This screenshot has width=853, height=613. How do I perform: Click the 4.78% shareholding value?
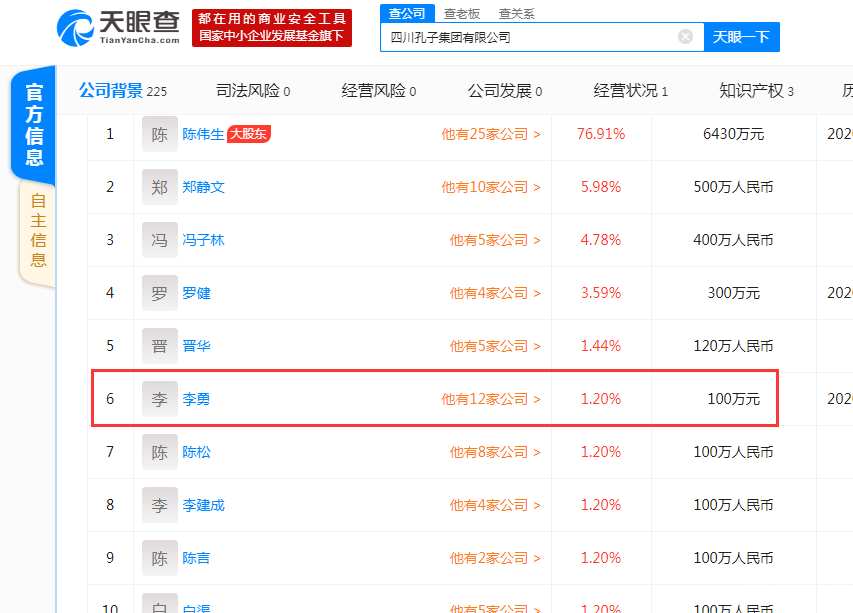(x=601, y=240)
